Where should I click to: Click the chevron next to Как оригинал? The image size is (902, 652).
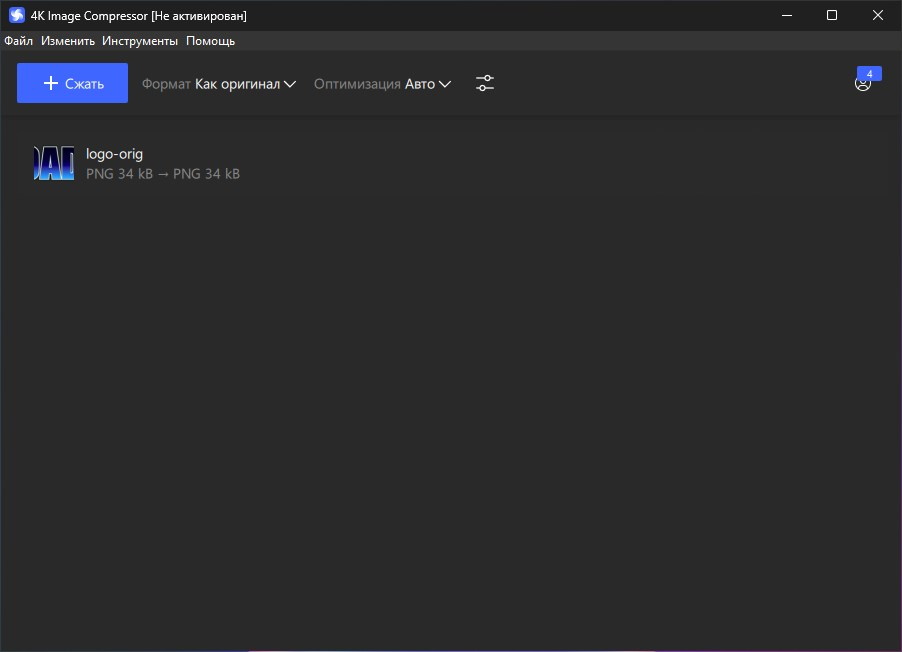[290, 84]
